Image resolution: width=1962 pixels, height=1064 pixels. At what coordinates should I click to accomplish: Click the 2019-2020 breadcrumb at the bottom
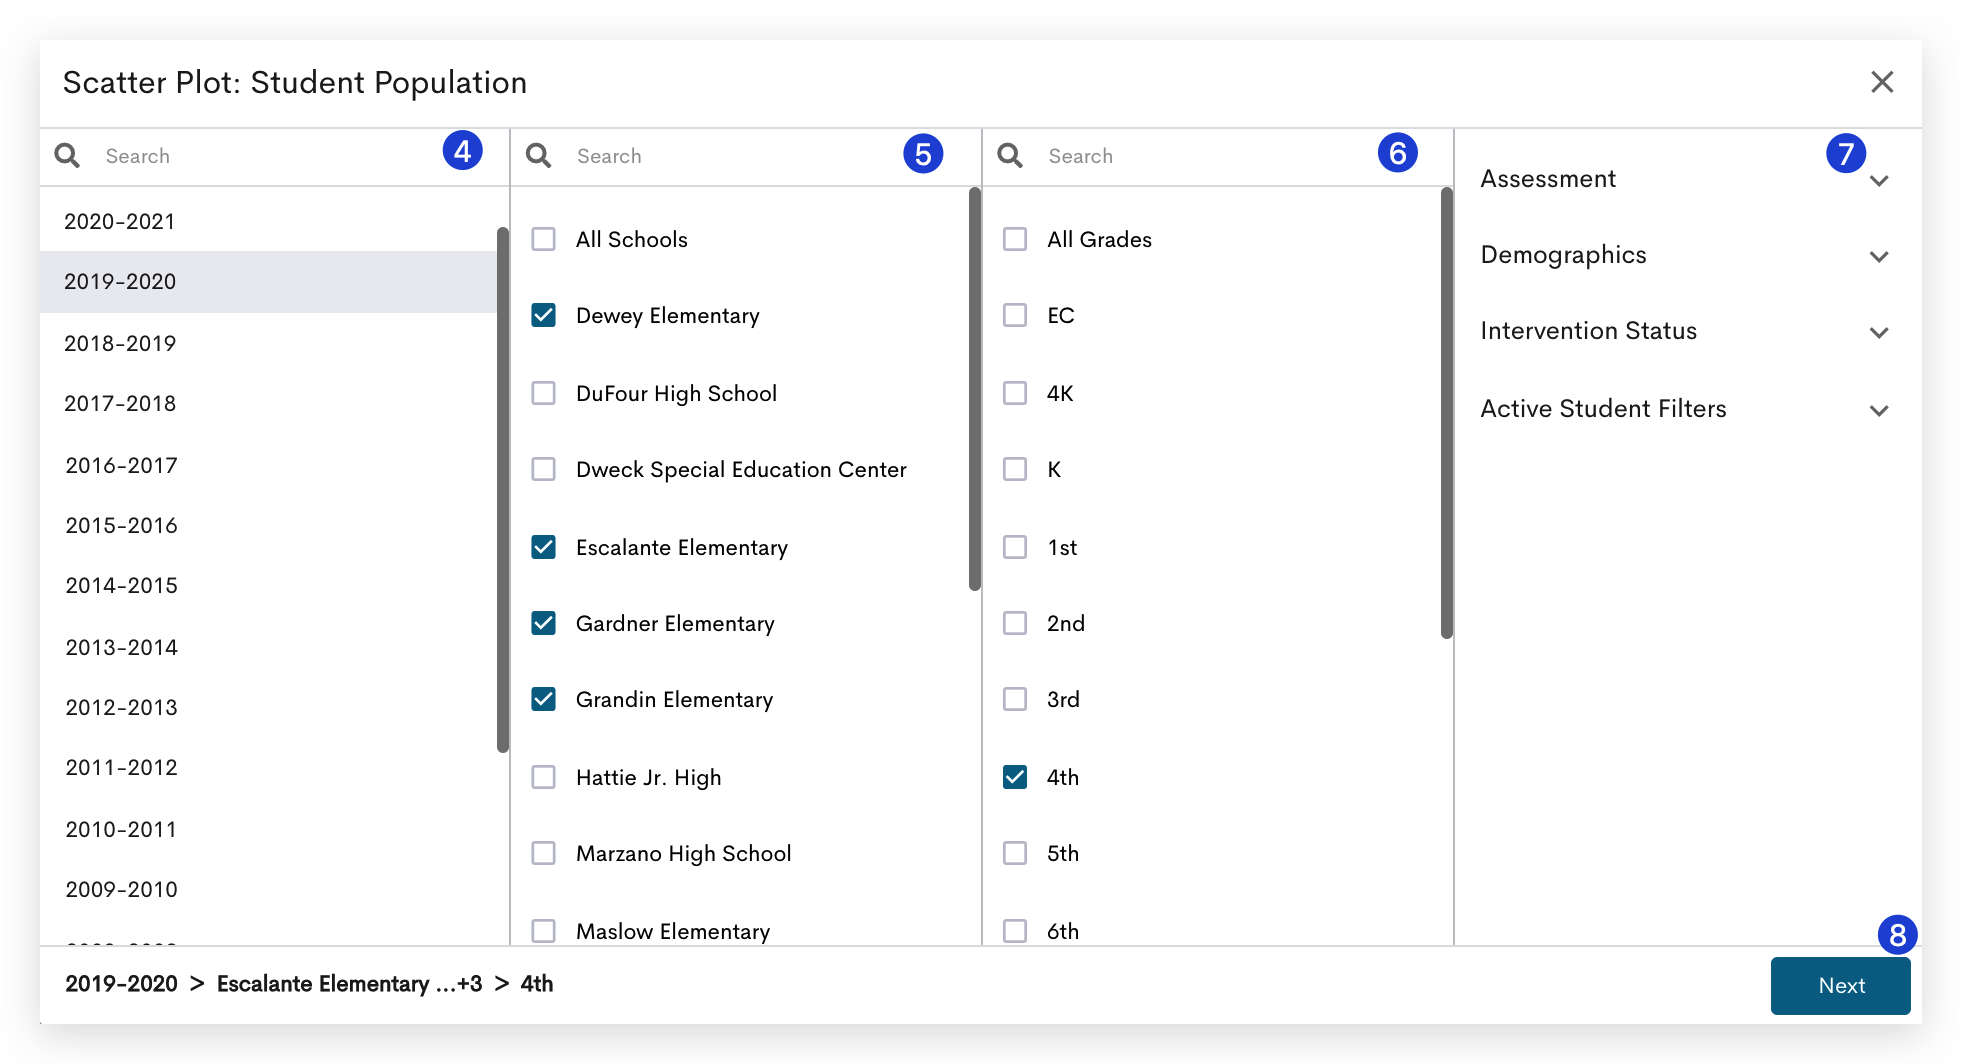(121, 984)
